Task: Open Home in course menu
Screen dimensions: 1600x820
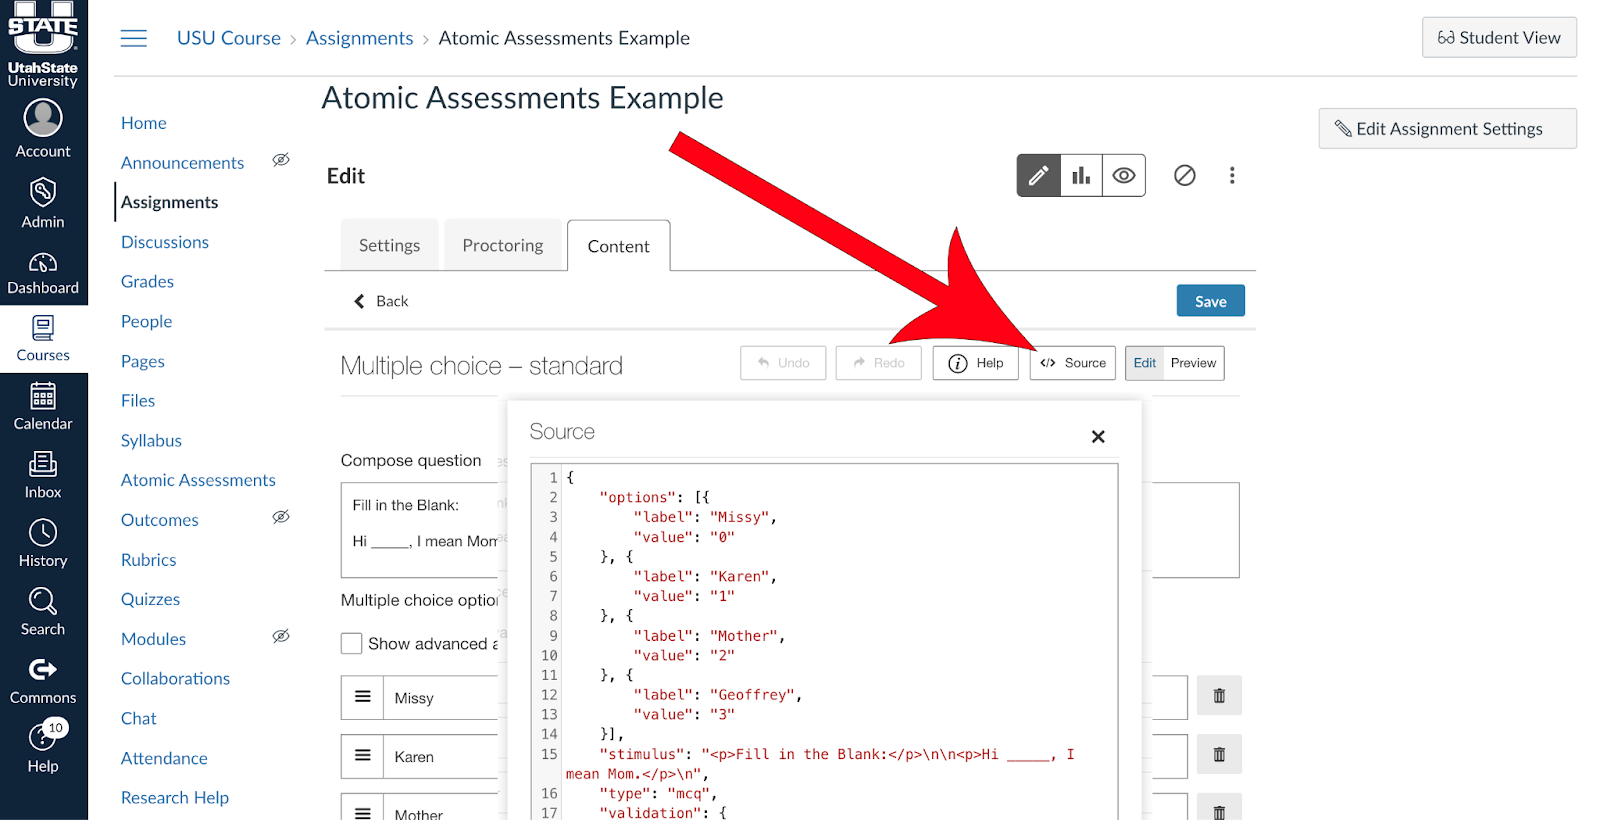Action: tap(144, 123)
